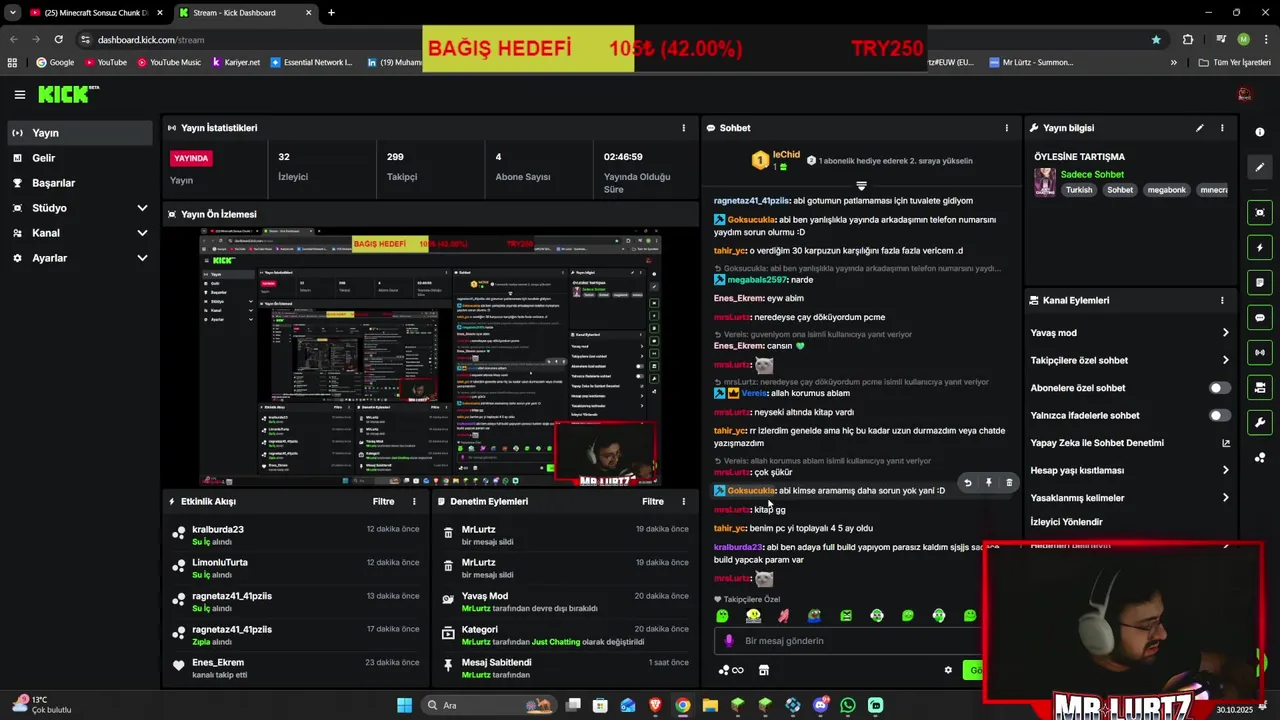The width and height of the screenshot is (1280, 720).
Task: Open Filtre in Denetim Eylemleri panel
Action: coord(653,501)
